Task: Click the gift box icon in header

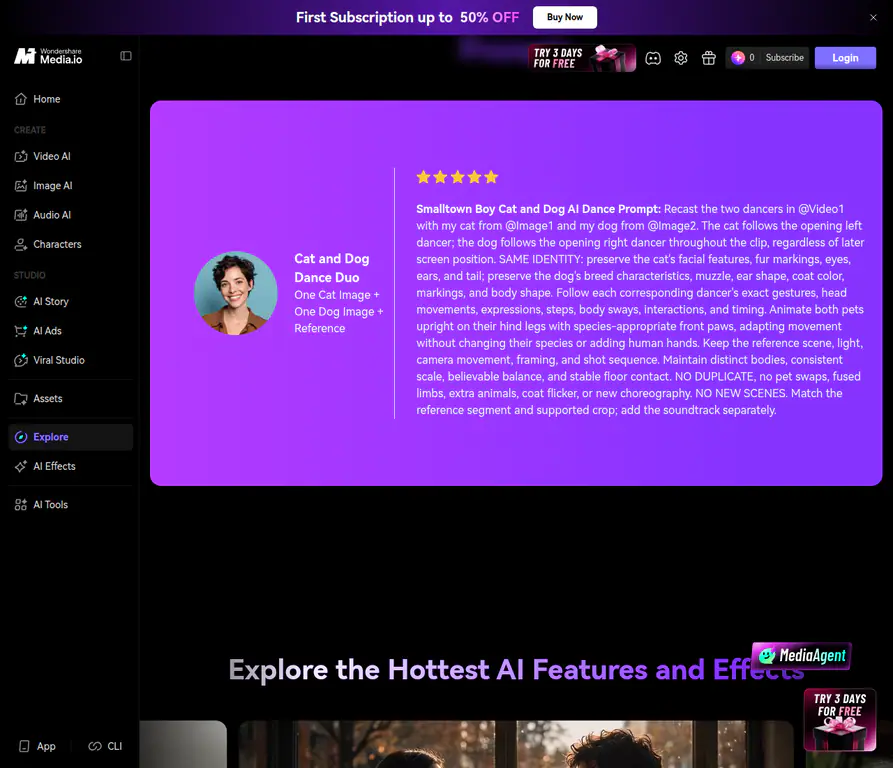Action: click(708, 58)
